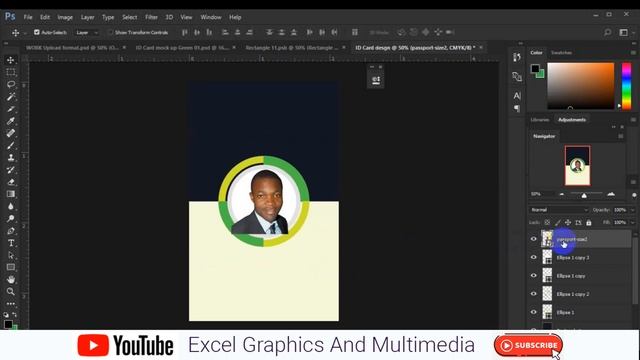Open the Filter menu
Image resolution: width=640 pixels, height=360 pixels.
pyautogui.click(x=151, y=17)
